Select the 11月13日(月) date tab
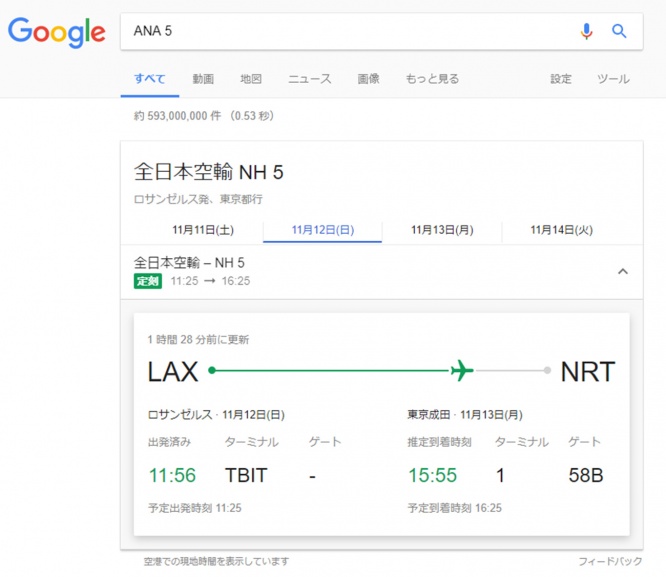 [x=442, y=230]
